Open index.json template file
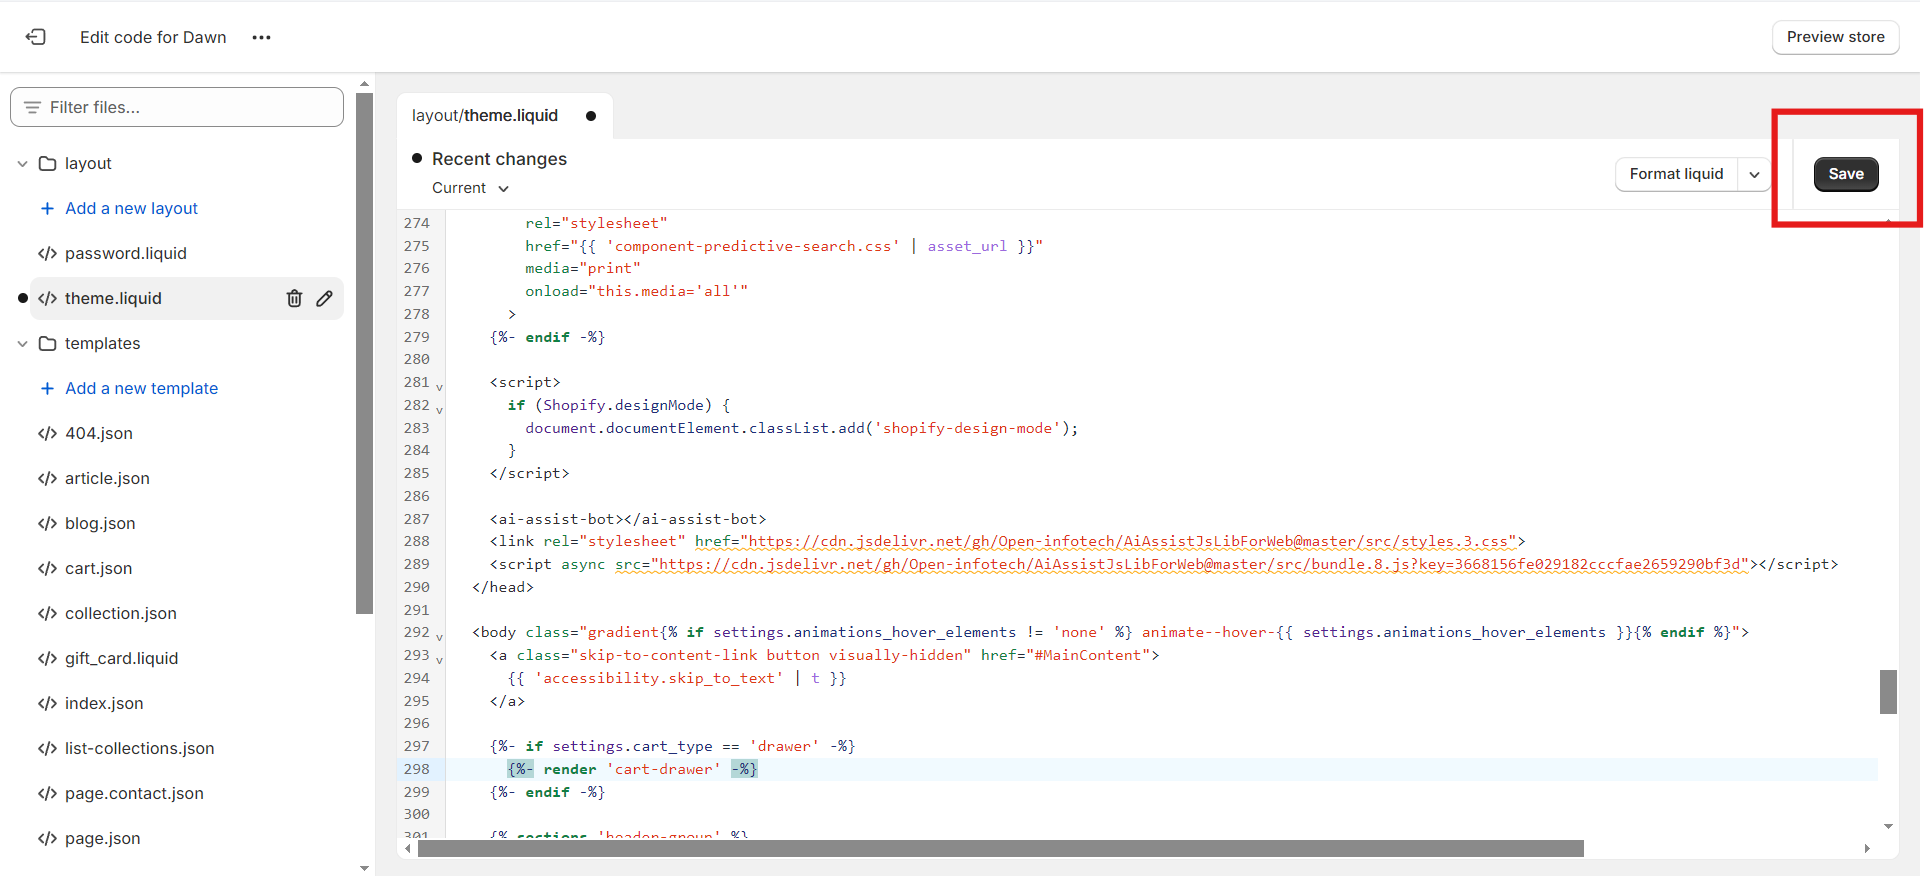 (x=104, y=703)
